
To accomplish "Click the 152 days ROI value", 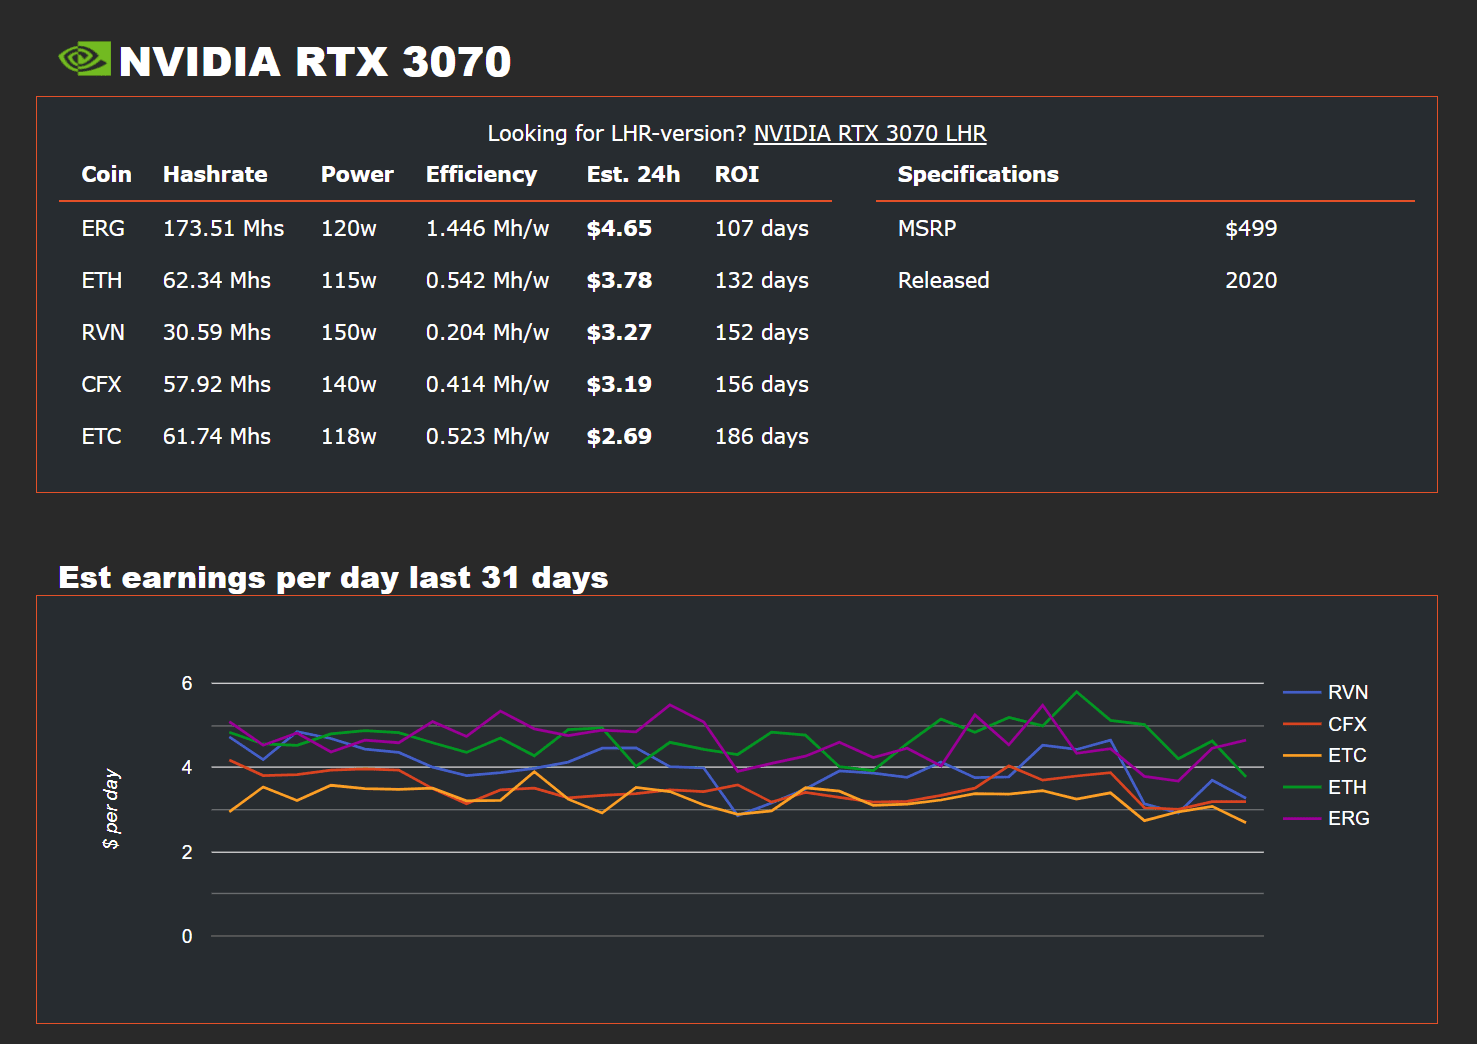I will pos(762,332).
